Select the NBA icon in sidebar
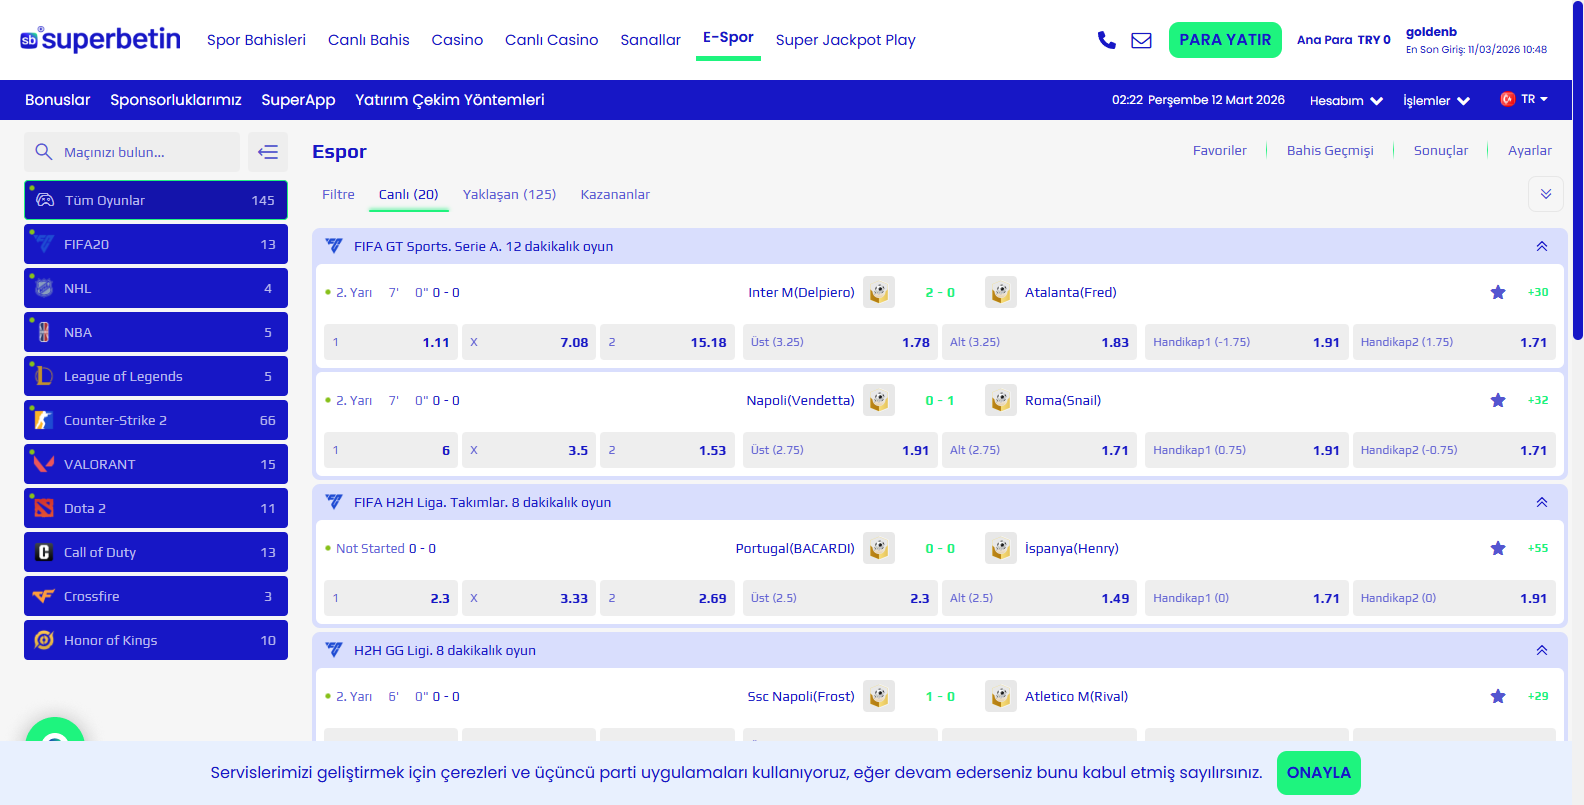Image resolution: width=1584 pixels, height=805 pixels. point(44,332)
